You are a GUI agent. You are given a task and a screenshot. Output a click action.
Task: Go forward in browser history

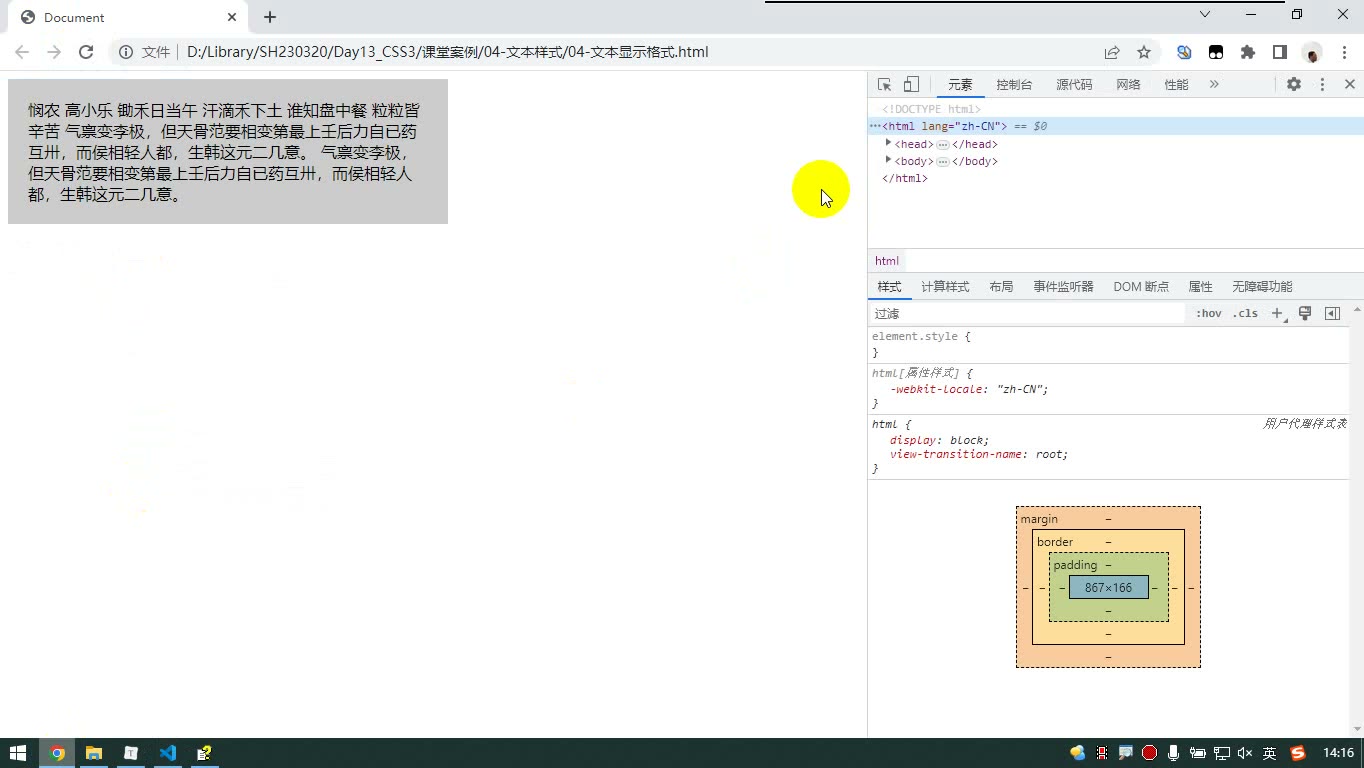pos(54,52)
